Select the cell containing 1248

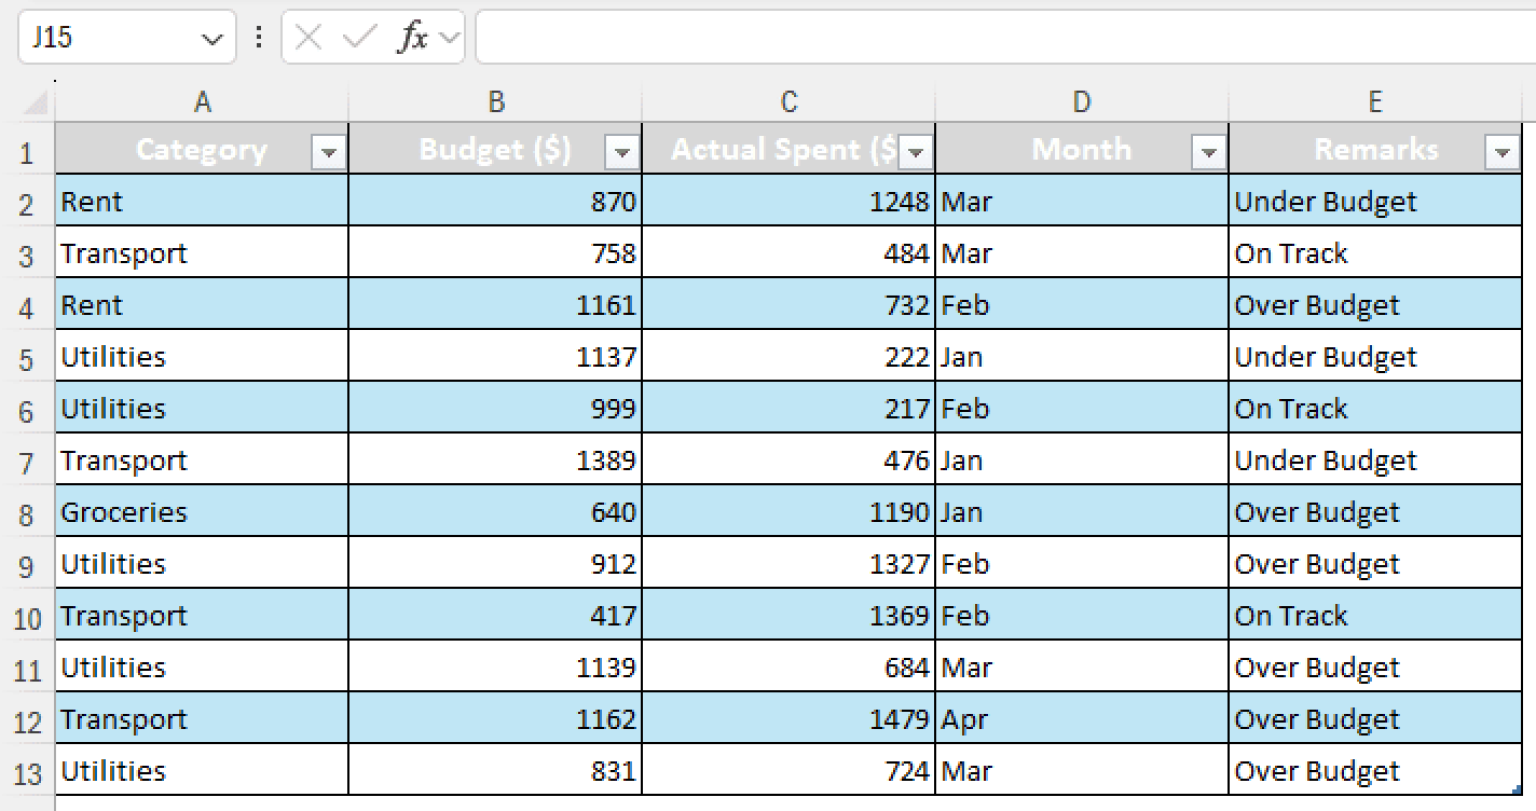(789, 201)
